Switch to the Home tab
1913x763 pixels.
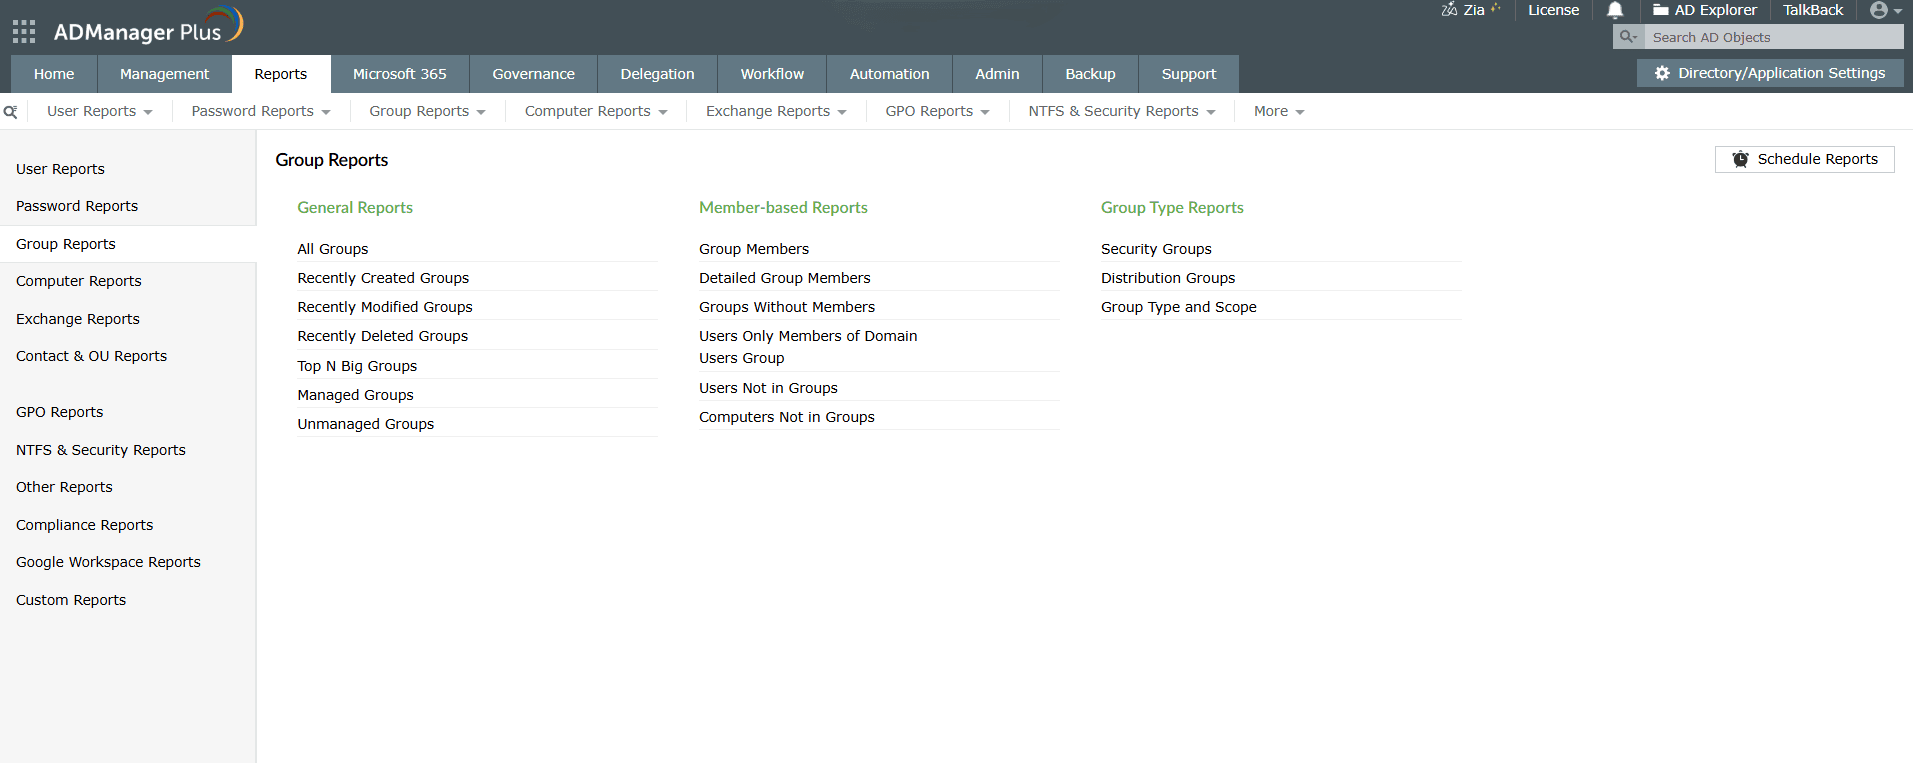tap(54, 74)
